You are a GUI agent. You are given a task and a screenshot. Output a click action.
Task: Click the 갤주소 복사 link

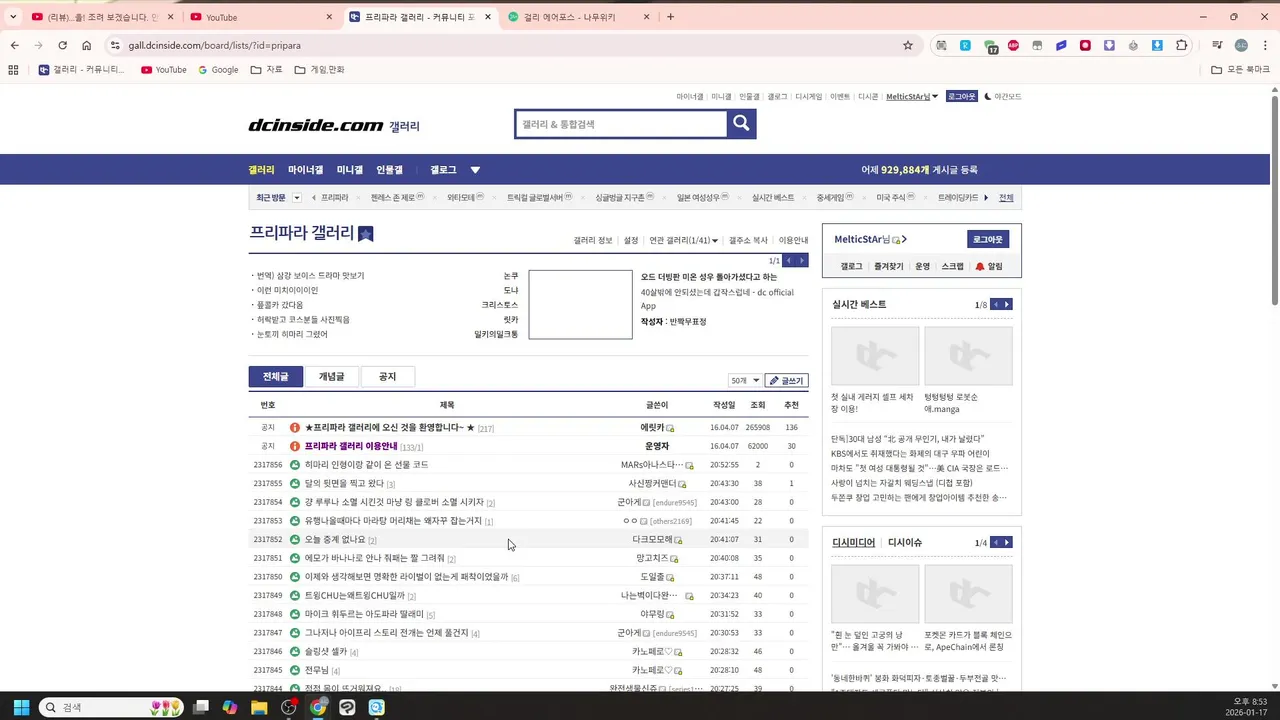pos(748,240)
